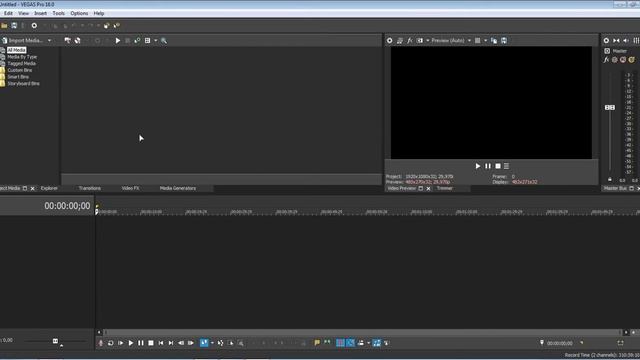Image resolution: width=640 pixels, height=360 pixels.
Task: Click the Record microphone button in transport
Action: point(100,343)
